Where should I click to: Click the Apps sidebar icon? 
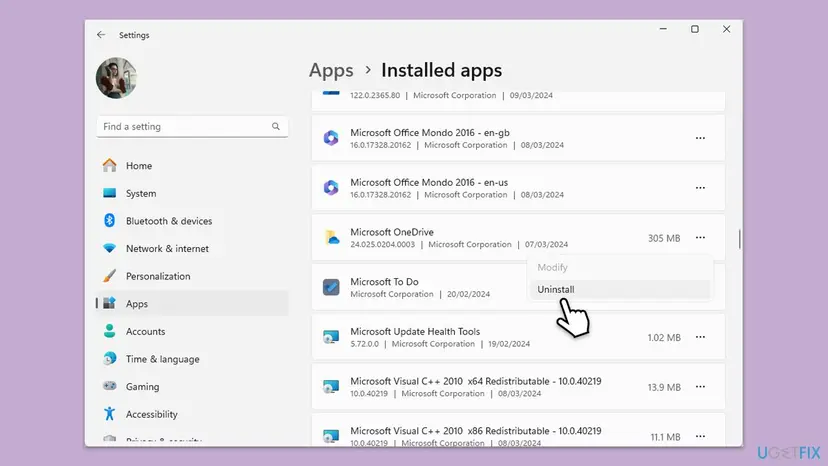pos(109,303)
